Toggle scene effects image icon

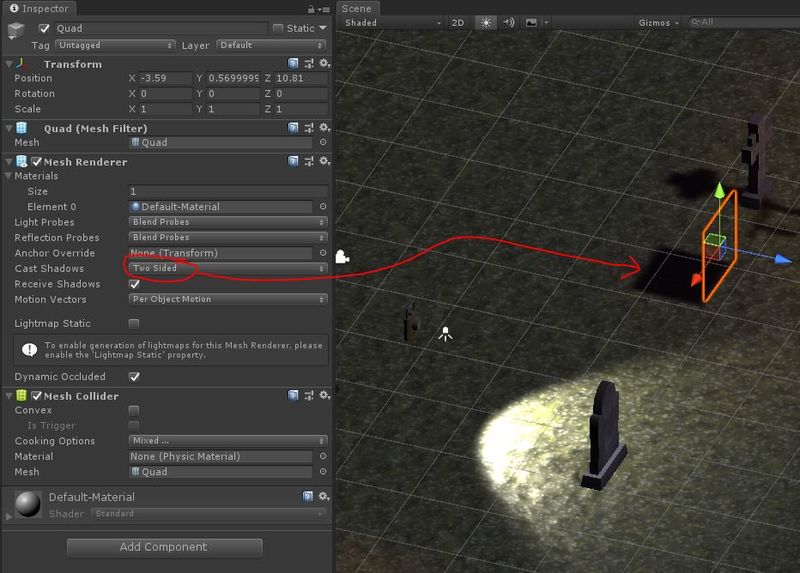[531, 23]
